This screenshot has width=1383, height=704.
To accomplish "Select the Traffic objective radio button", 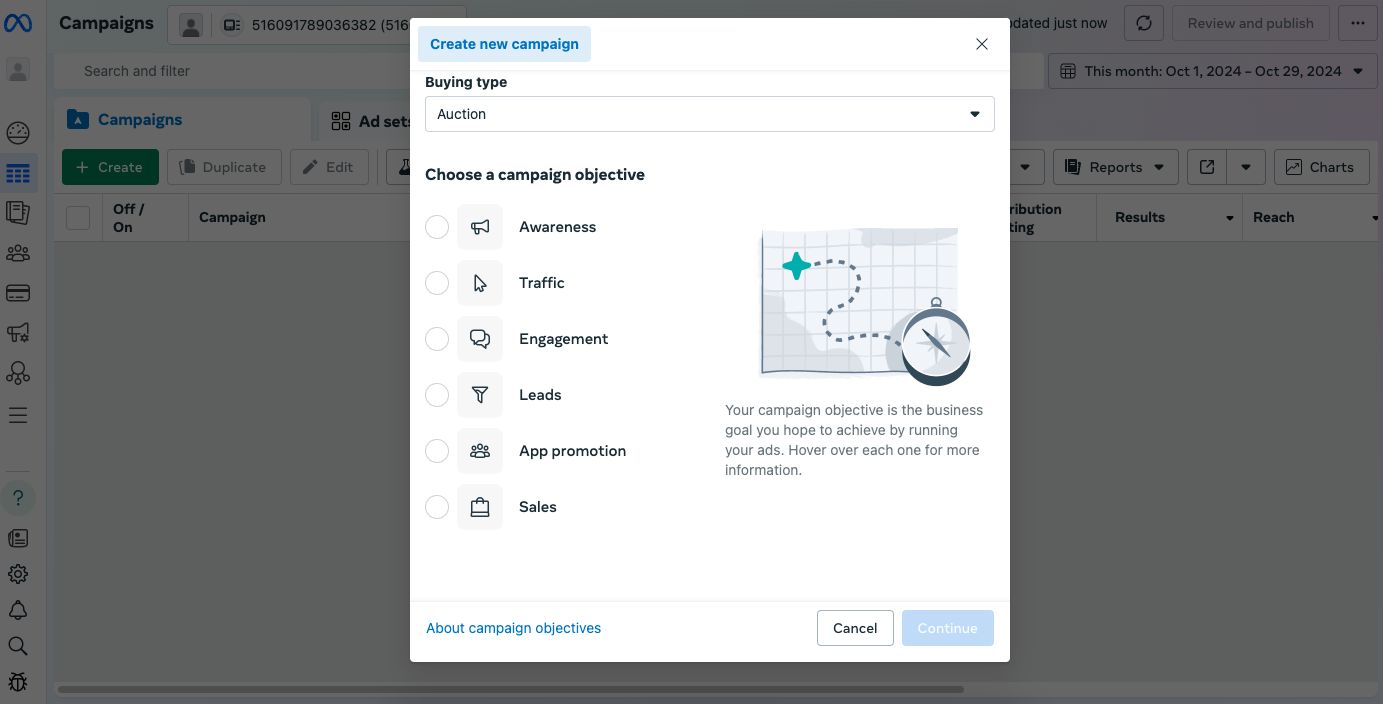I will [x=437, y=283].
